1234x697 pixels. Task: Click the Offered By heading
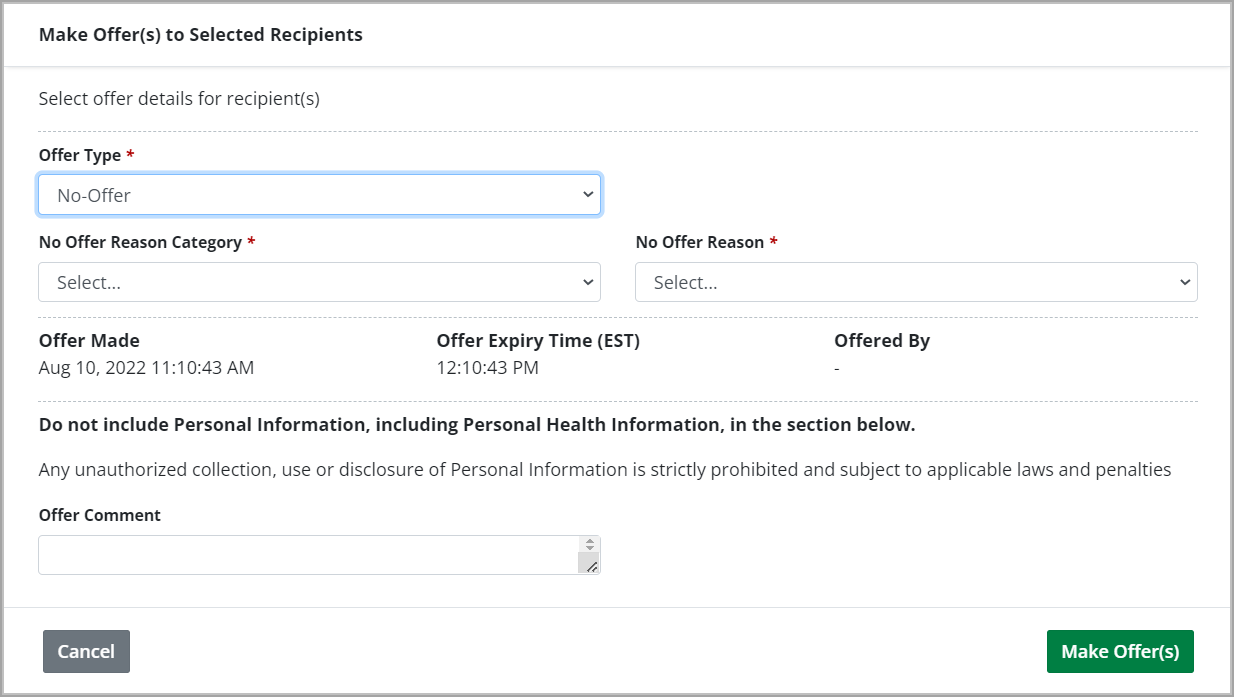pyautogui.click(x=882, y=341)
